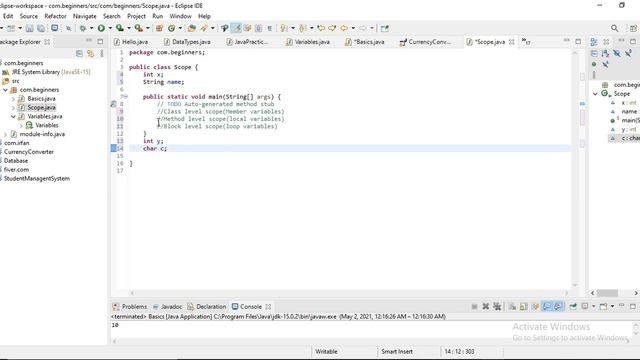Click the Coverage run icon in the toolbar
This screenshot has width=640, height=360.
(120, 28)
